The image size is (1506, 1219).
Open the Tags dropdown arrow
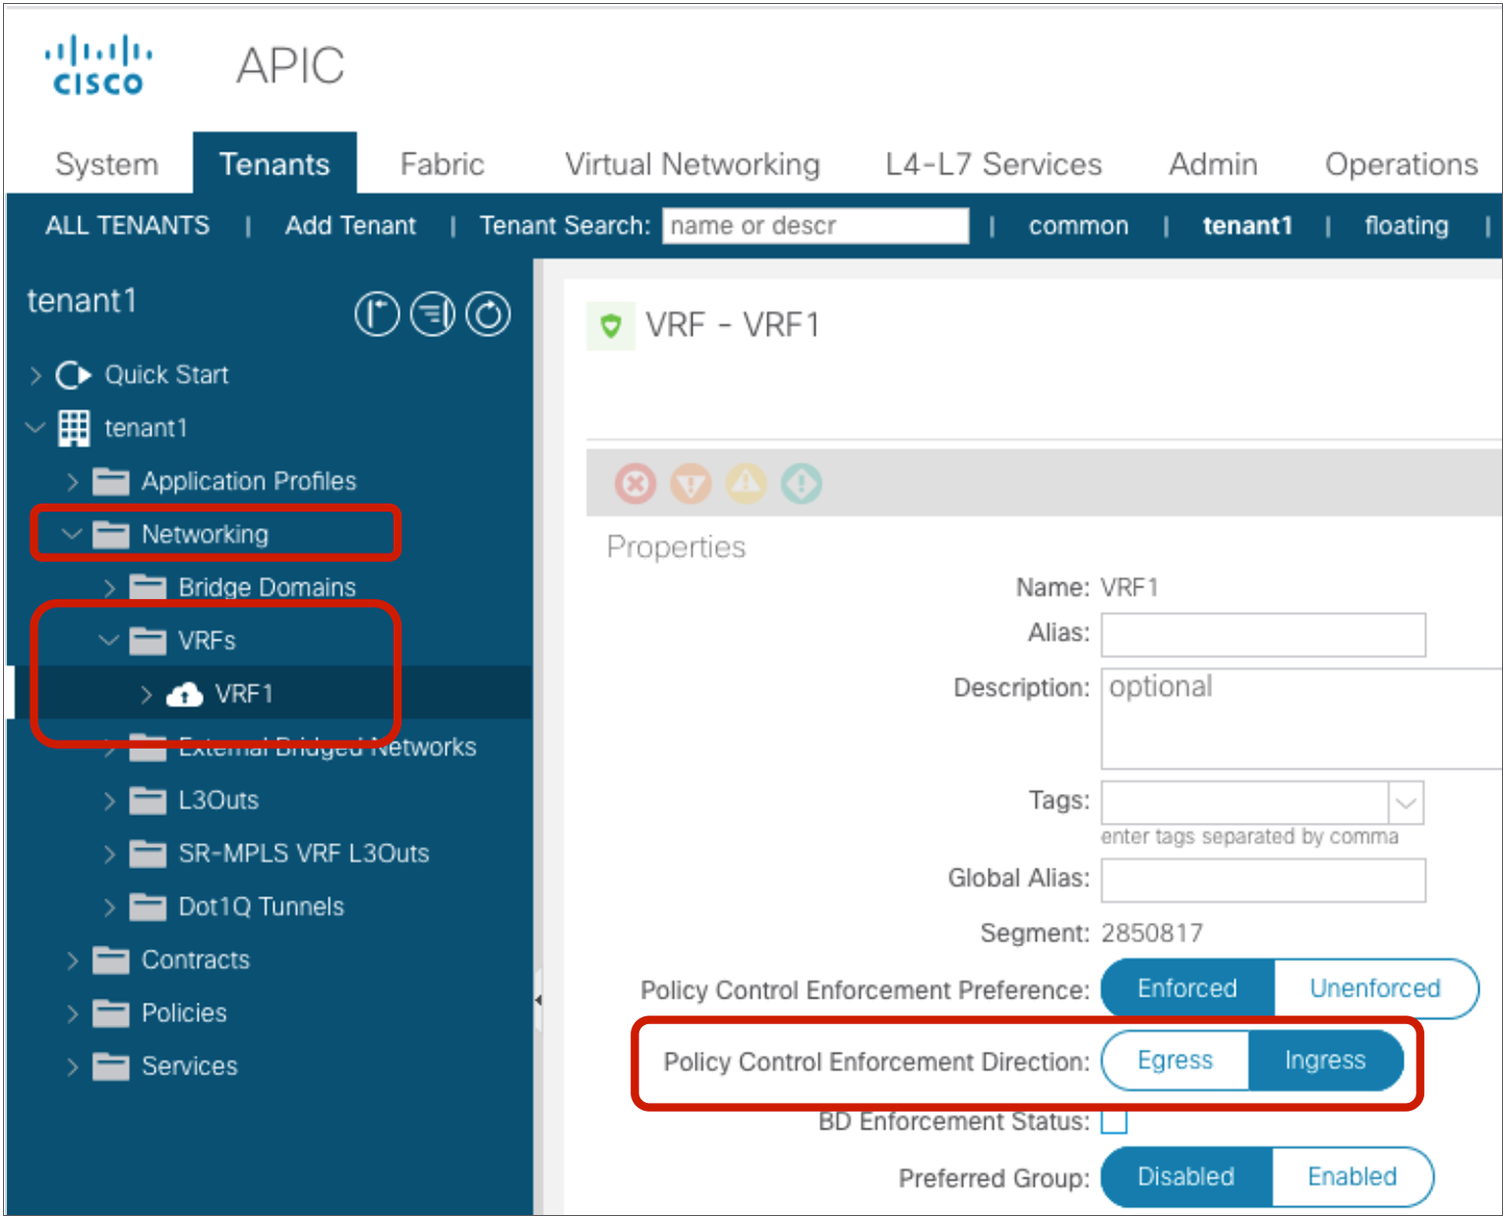(1406, 803)
